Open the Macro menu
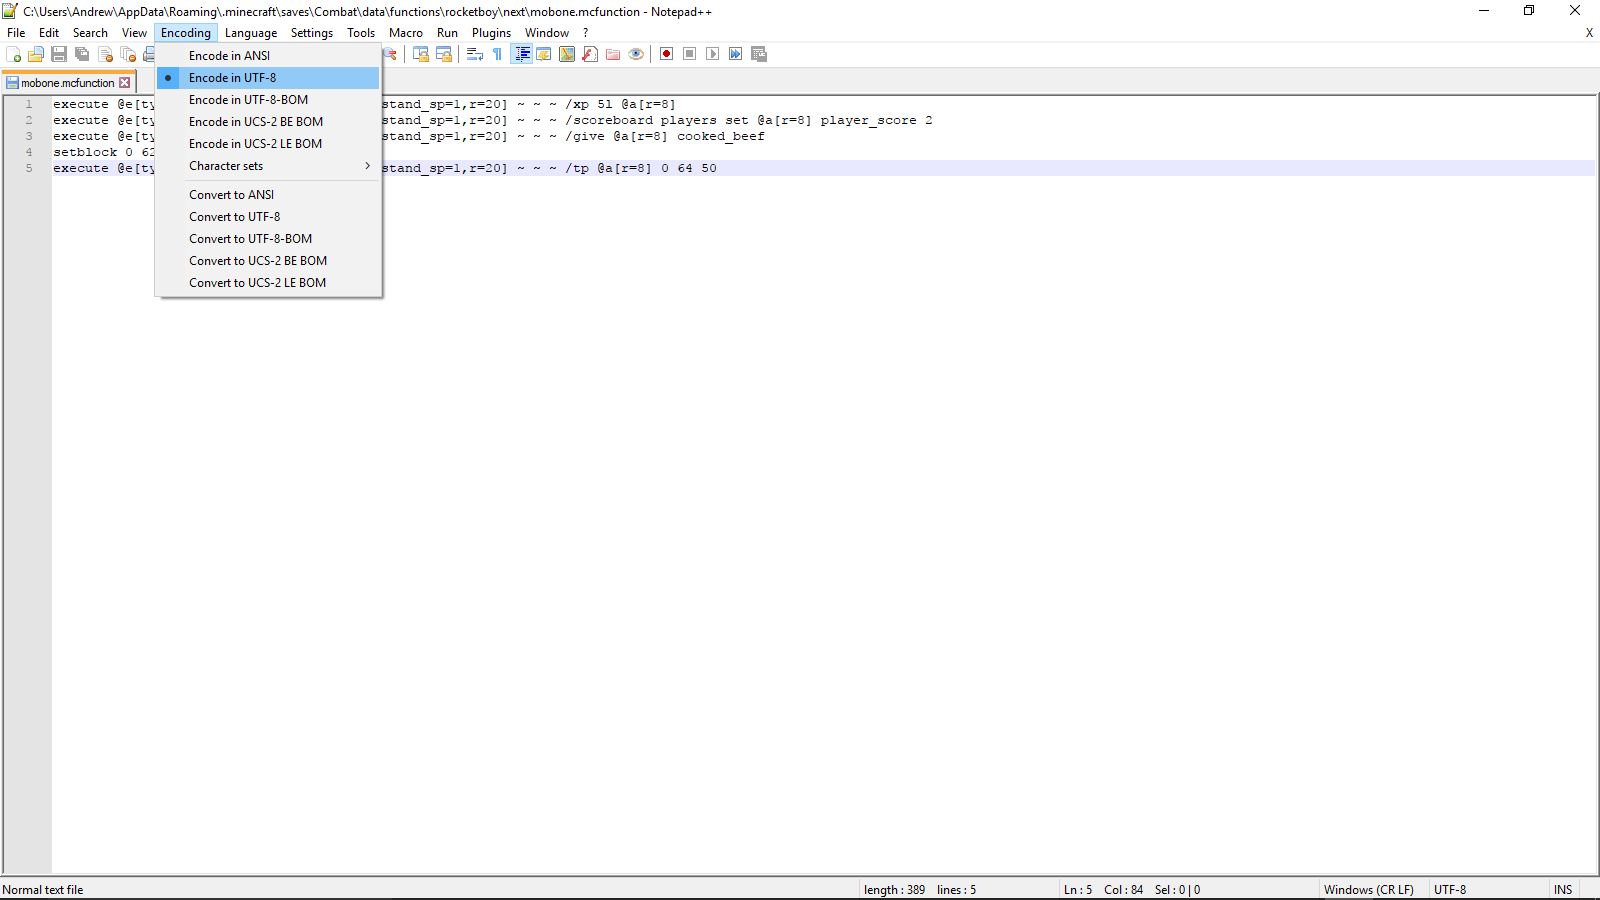Viewport: 1600px width, 900px height. coord(406,33)
